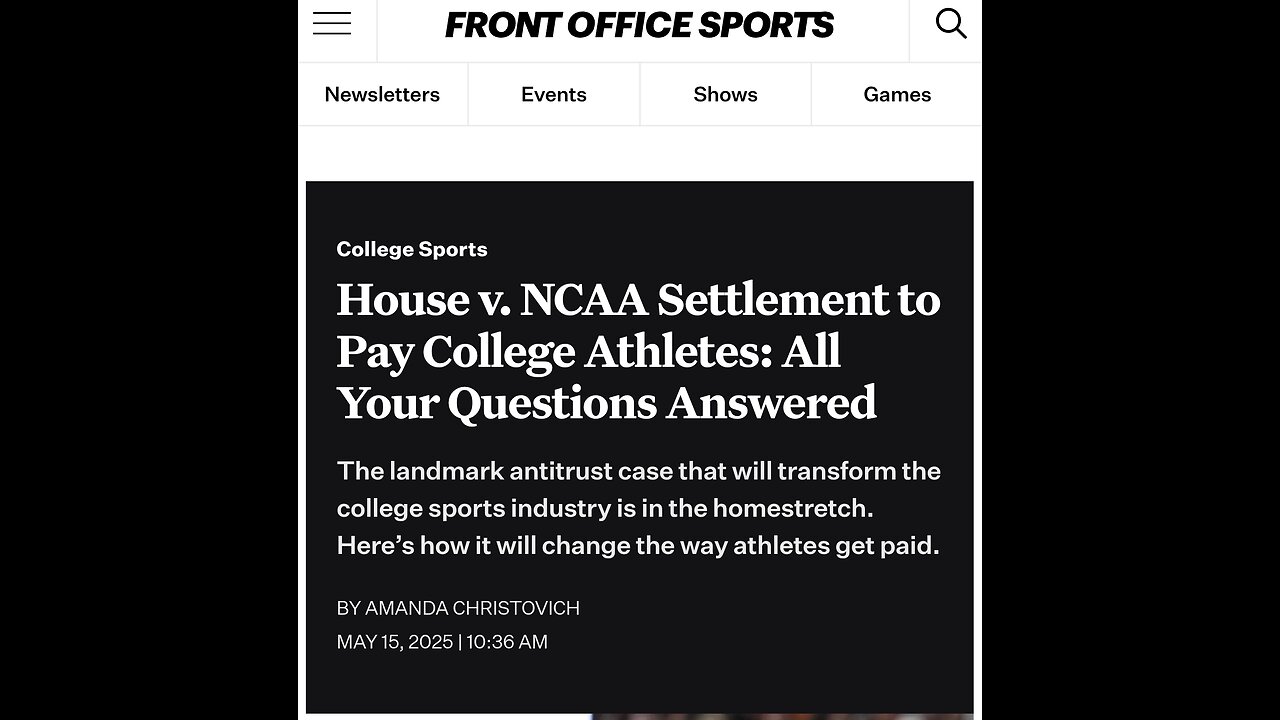
Task: Open the Newsletters tab
Action: pyautogui.click(x=382, y=94)
